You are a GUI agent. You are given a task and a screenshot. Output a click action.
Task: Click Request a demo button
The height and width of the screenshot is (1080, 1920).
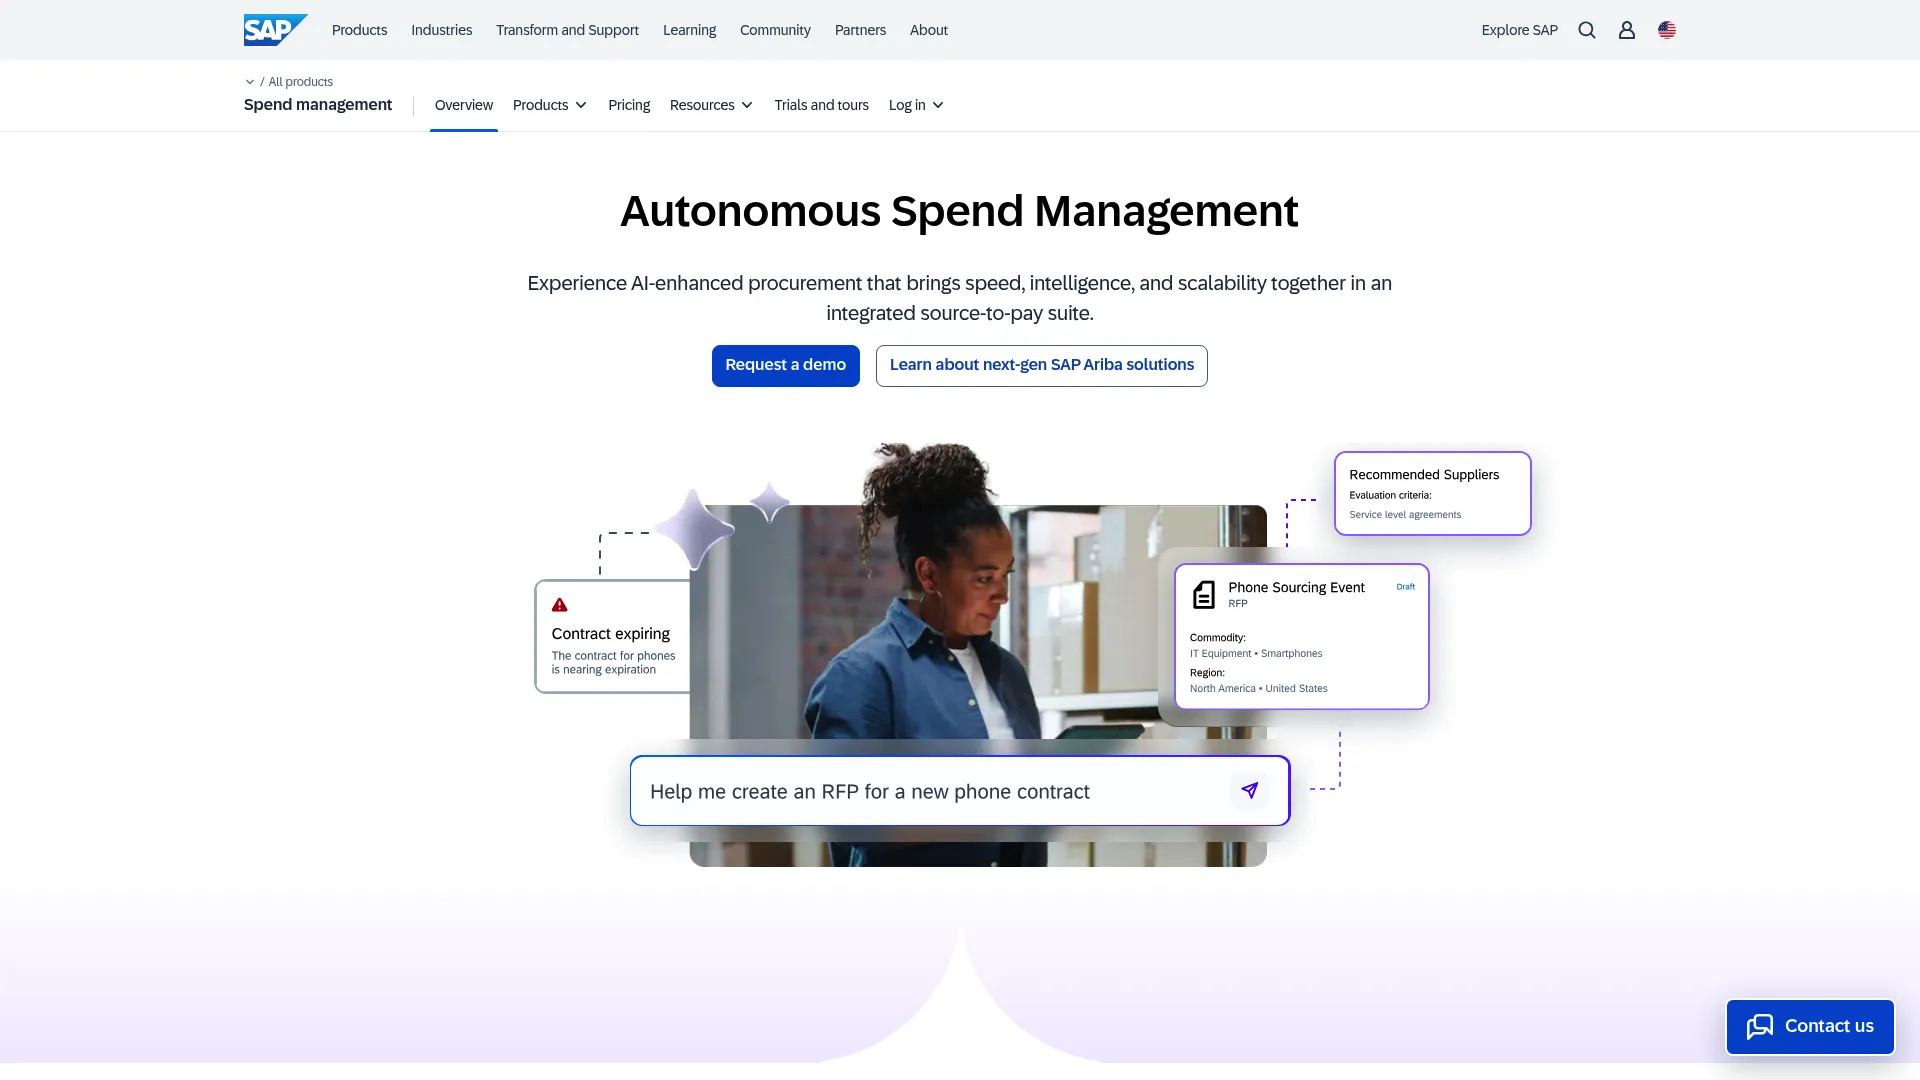785,365
